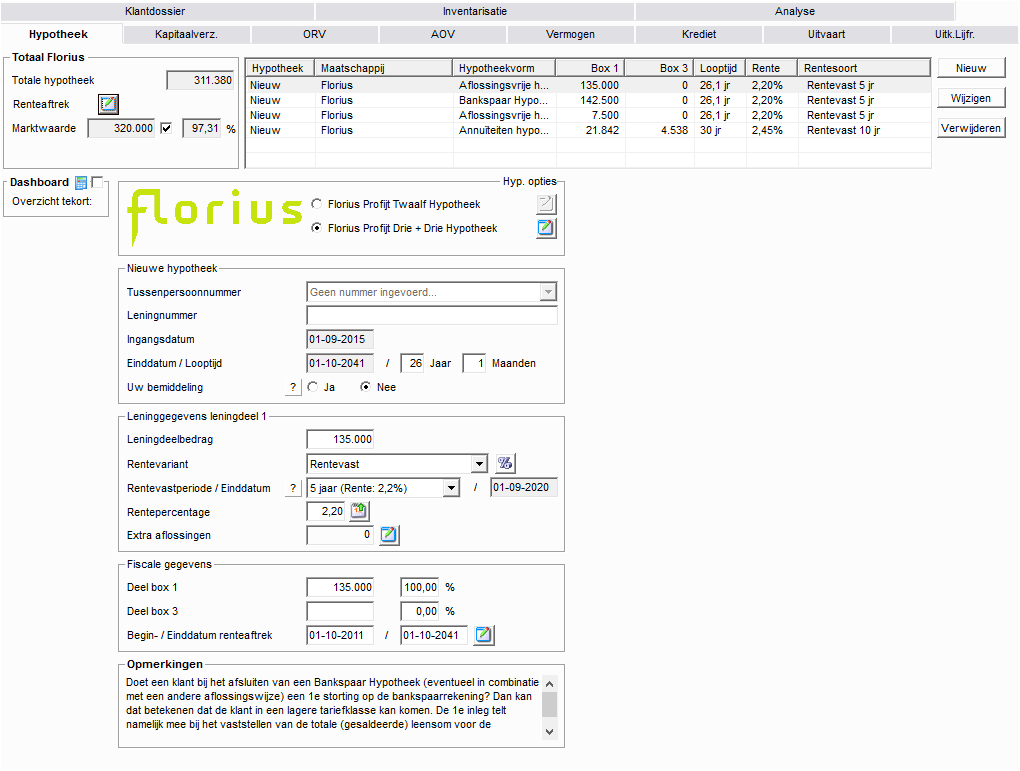This screenshot has height=771, width=1020.
Task: Click the Rentepercentage value field
Action: tap(326, 511)
